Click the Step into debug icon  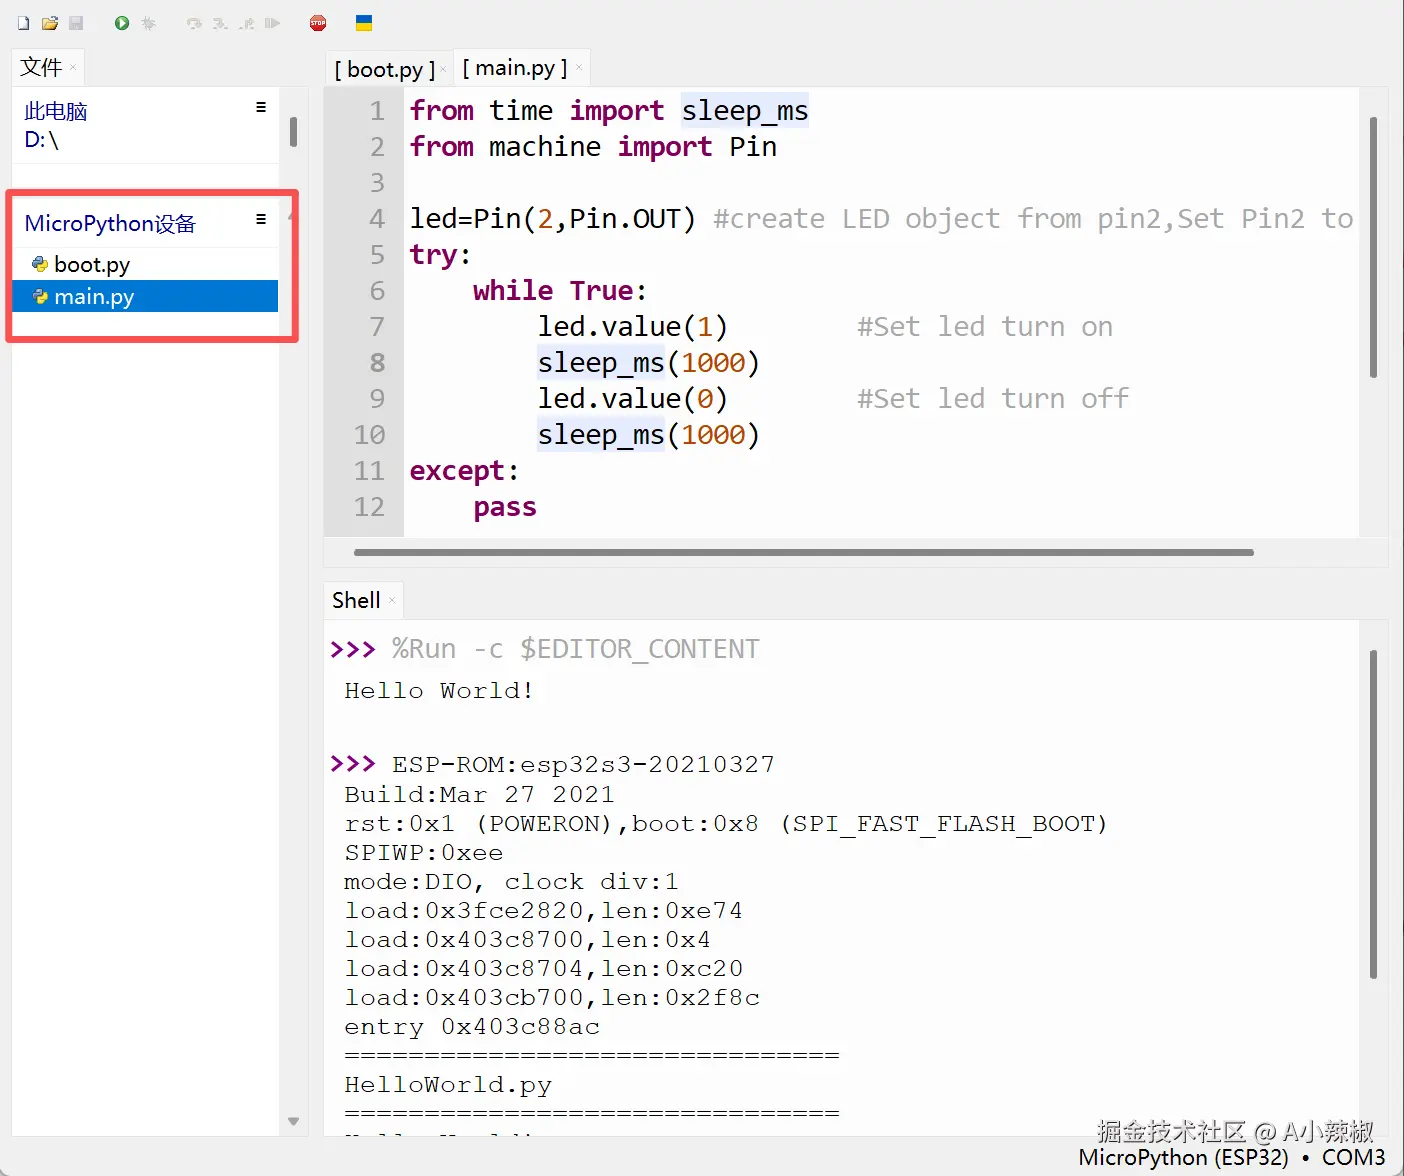click(x=220, y=23)
